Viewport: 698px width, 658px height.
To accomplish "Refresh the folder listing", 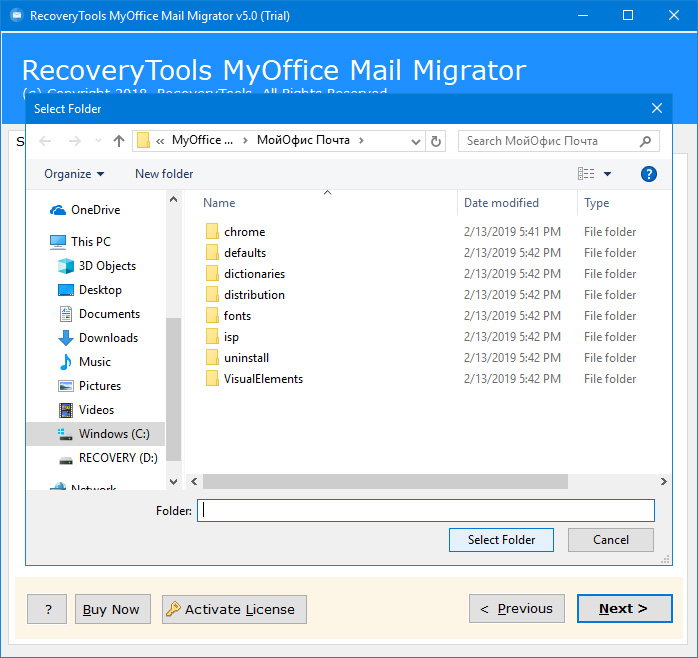I will pos(436,141).
